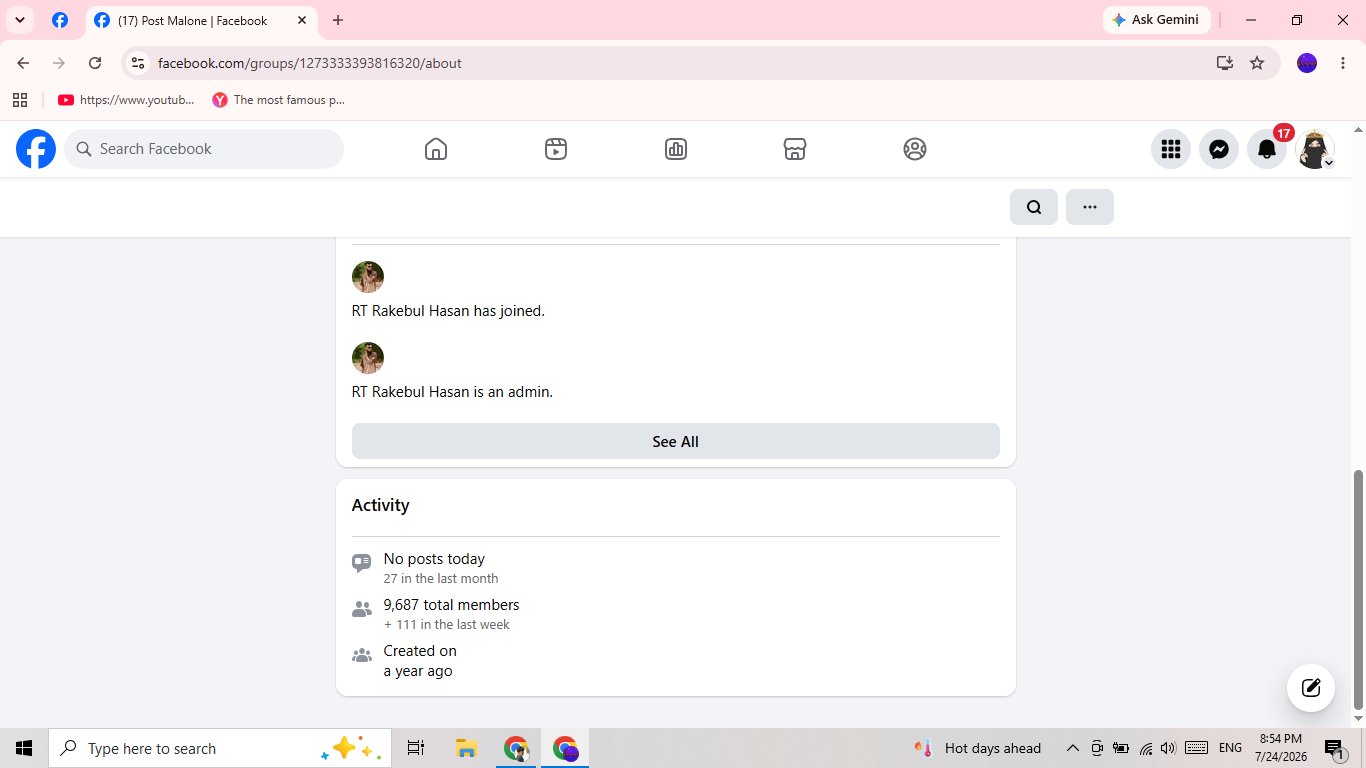Open the professional dashboard chart icon

click(x=676, y=149)
